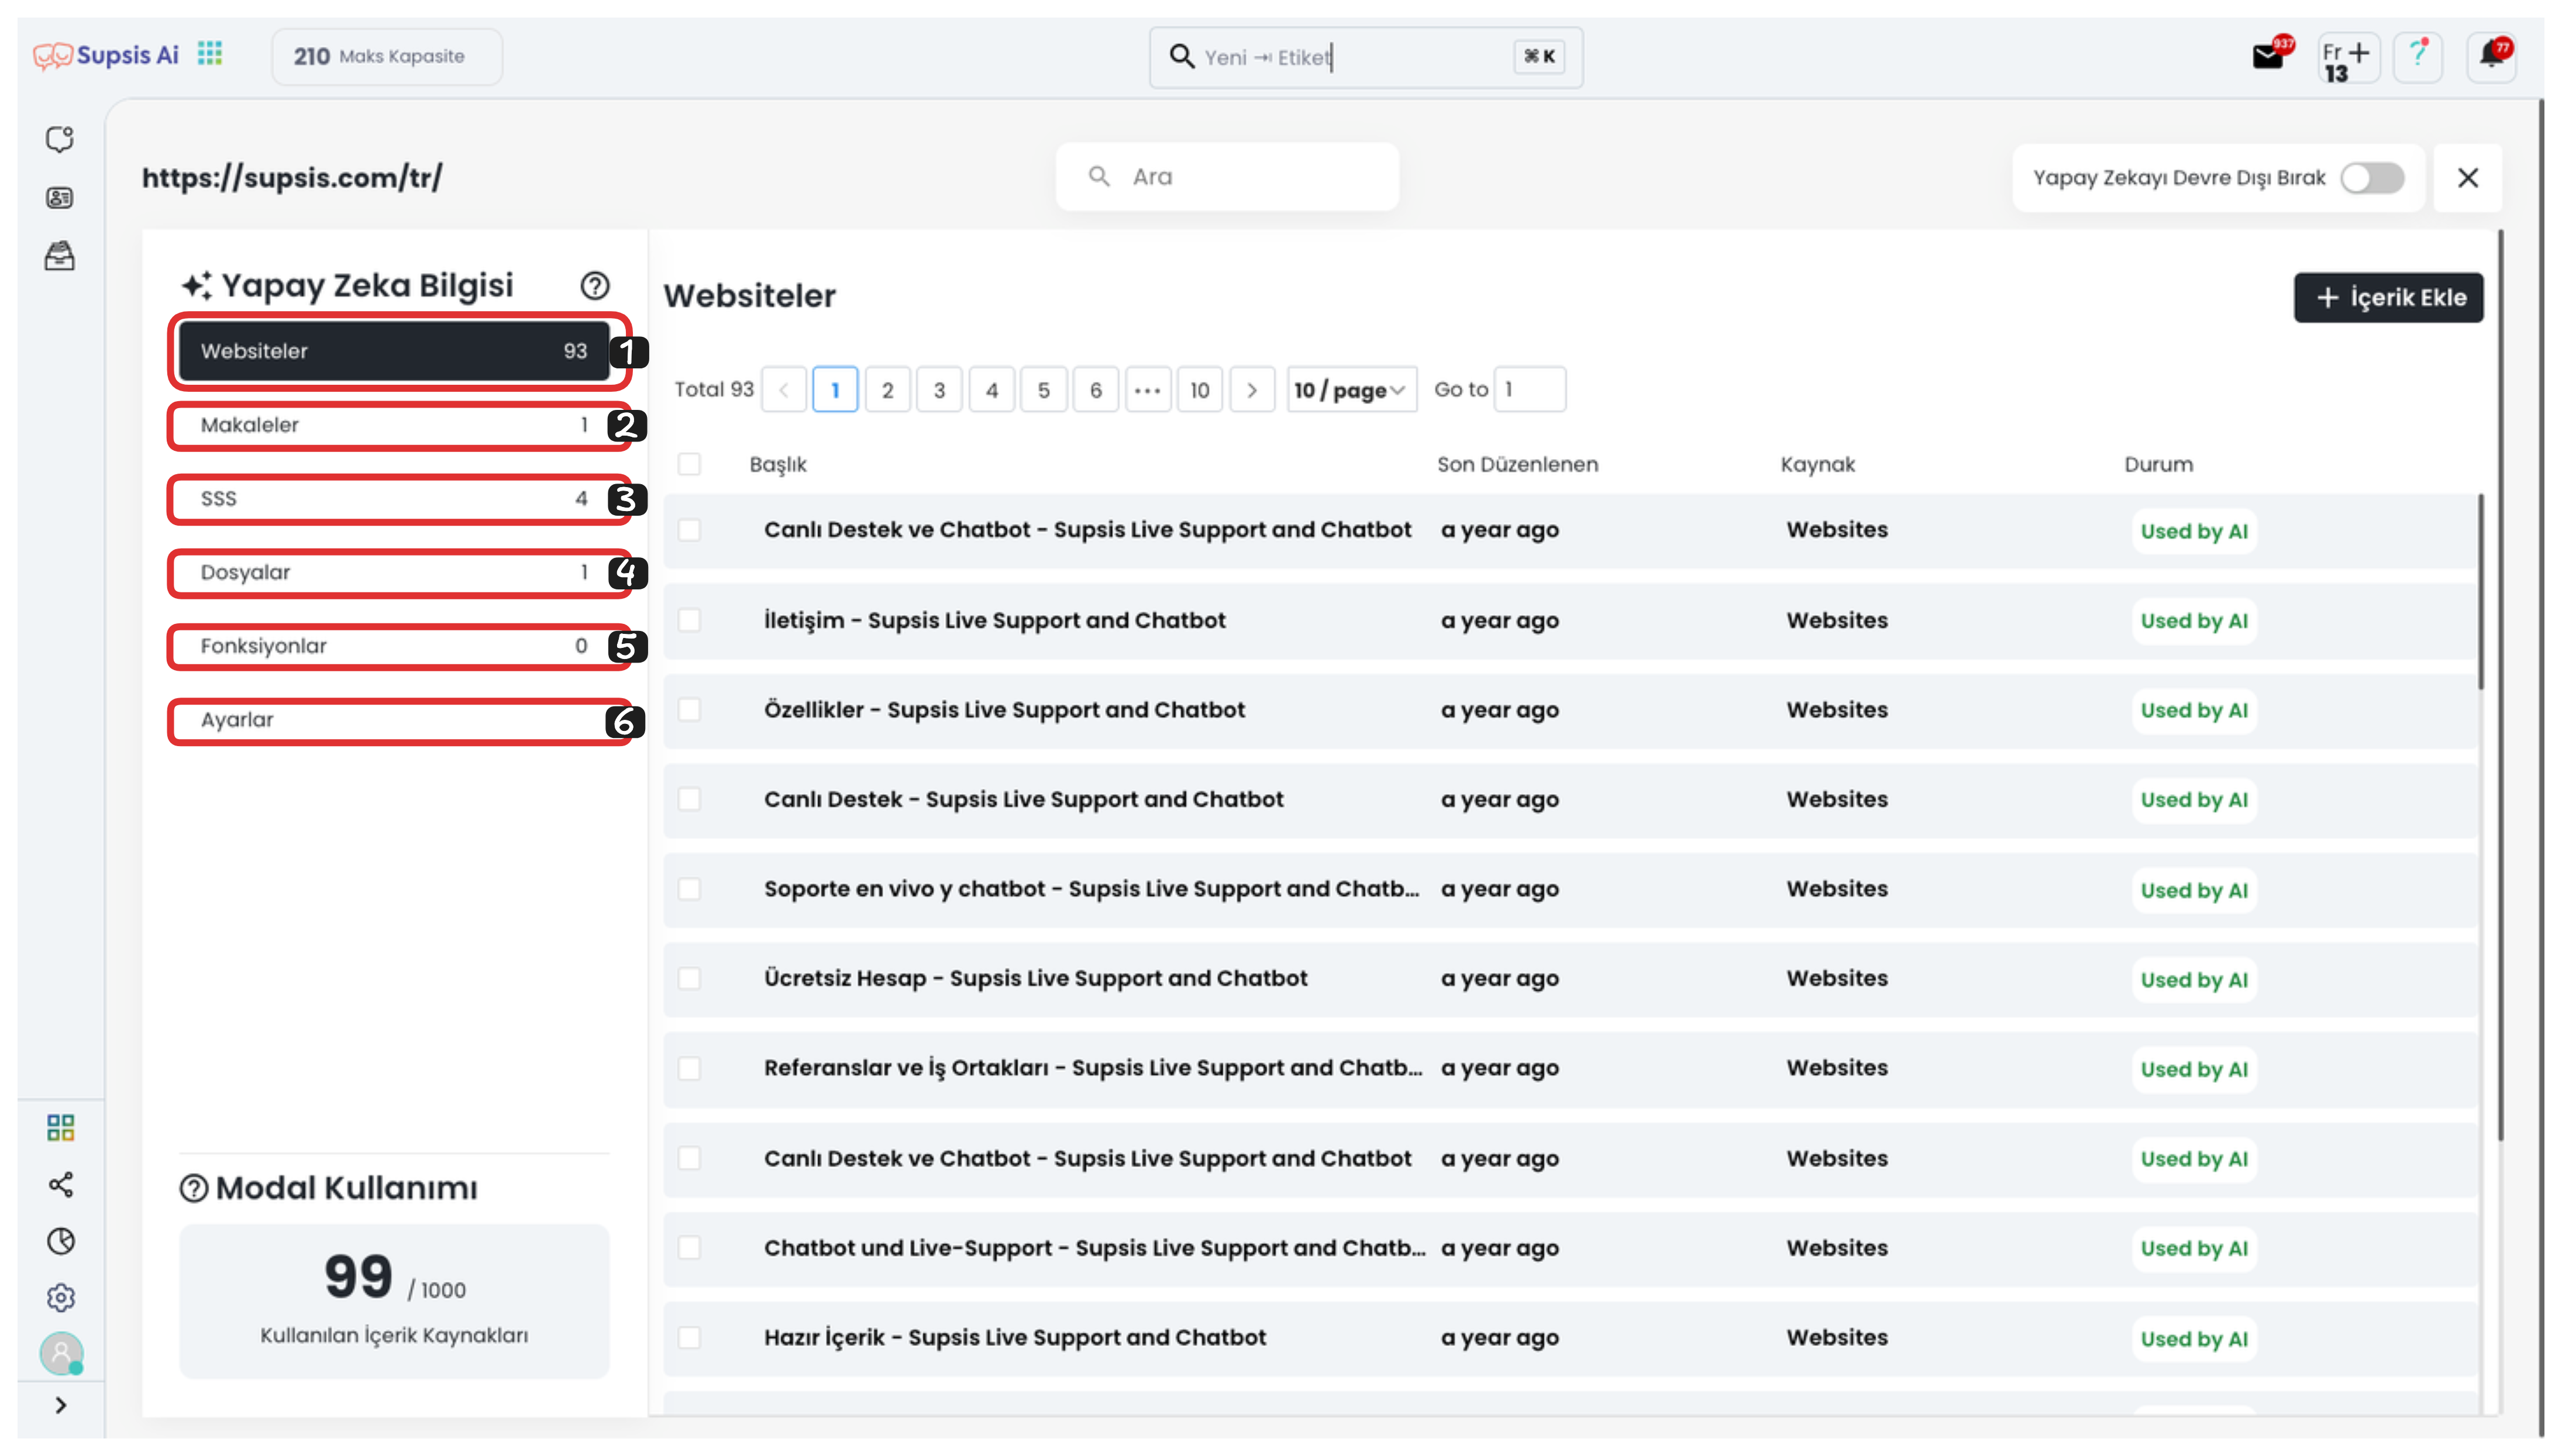Screen dimensions: 2562x1456
Task: Open the apps grid icon beside Supsis Ai
Action: pyautogui.click(x=210, y=54)
